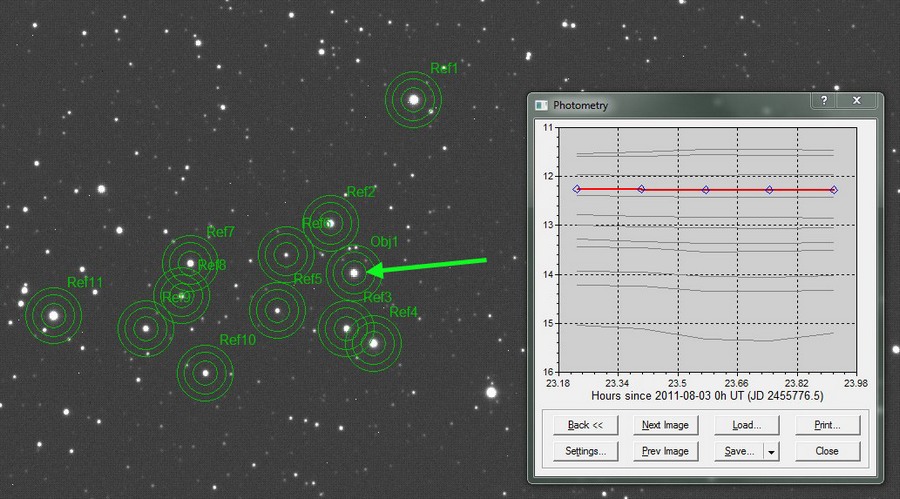The width and height of the screenshot is (900, 499).
Task: Go to previous frame with Prev Image
Action: tap(665, 451)
